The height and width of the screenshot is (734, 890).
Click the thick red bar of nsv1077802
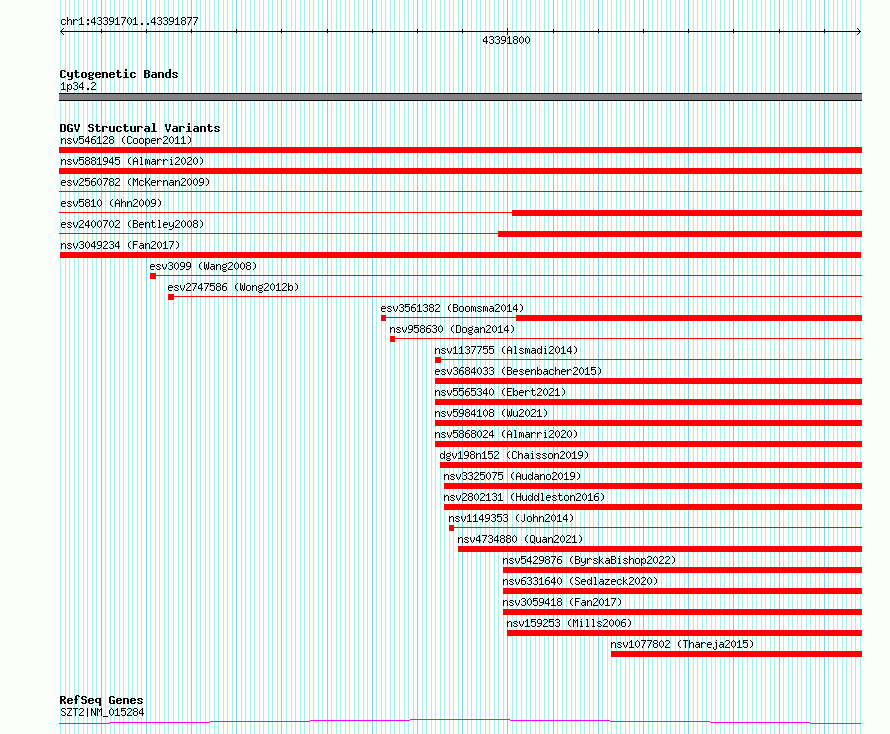pos(736,654)
